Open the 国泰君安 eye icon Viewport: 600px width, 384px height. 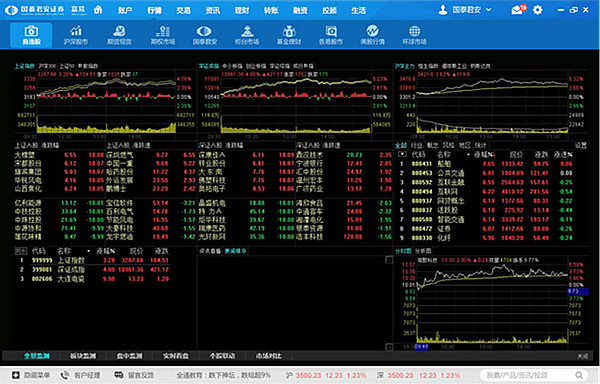[204, 35]
